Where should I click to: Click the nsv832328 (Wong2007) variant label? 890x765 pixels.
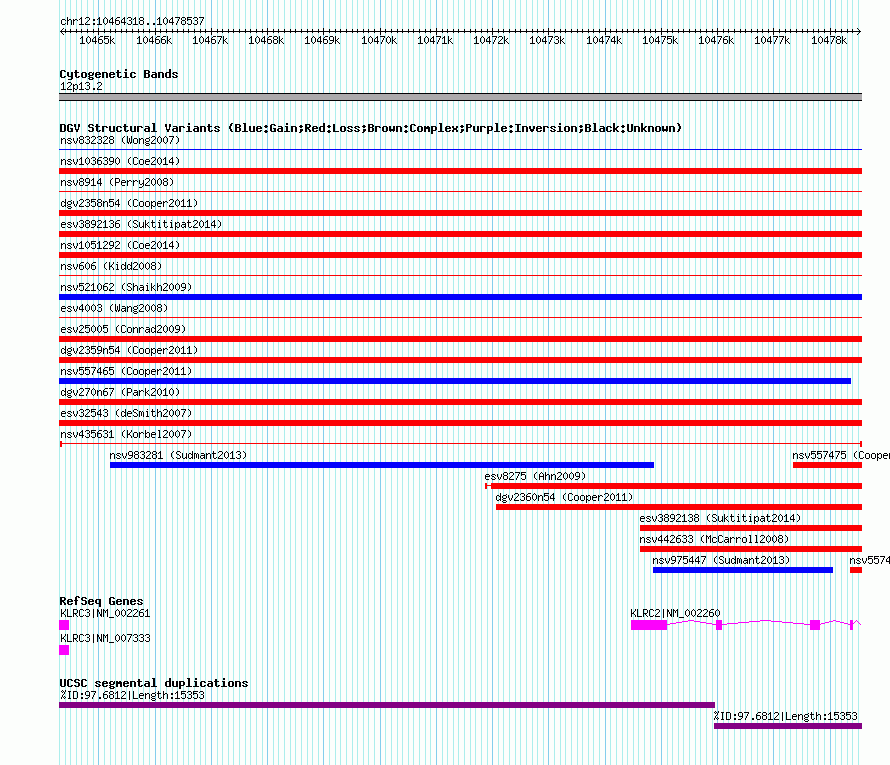[120, 140]
